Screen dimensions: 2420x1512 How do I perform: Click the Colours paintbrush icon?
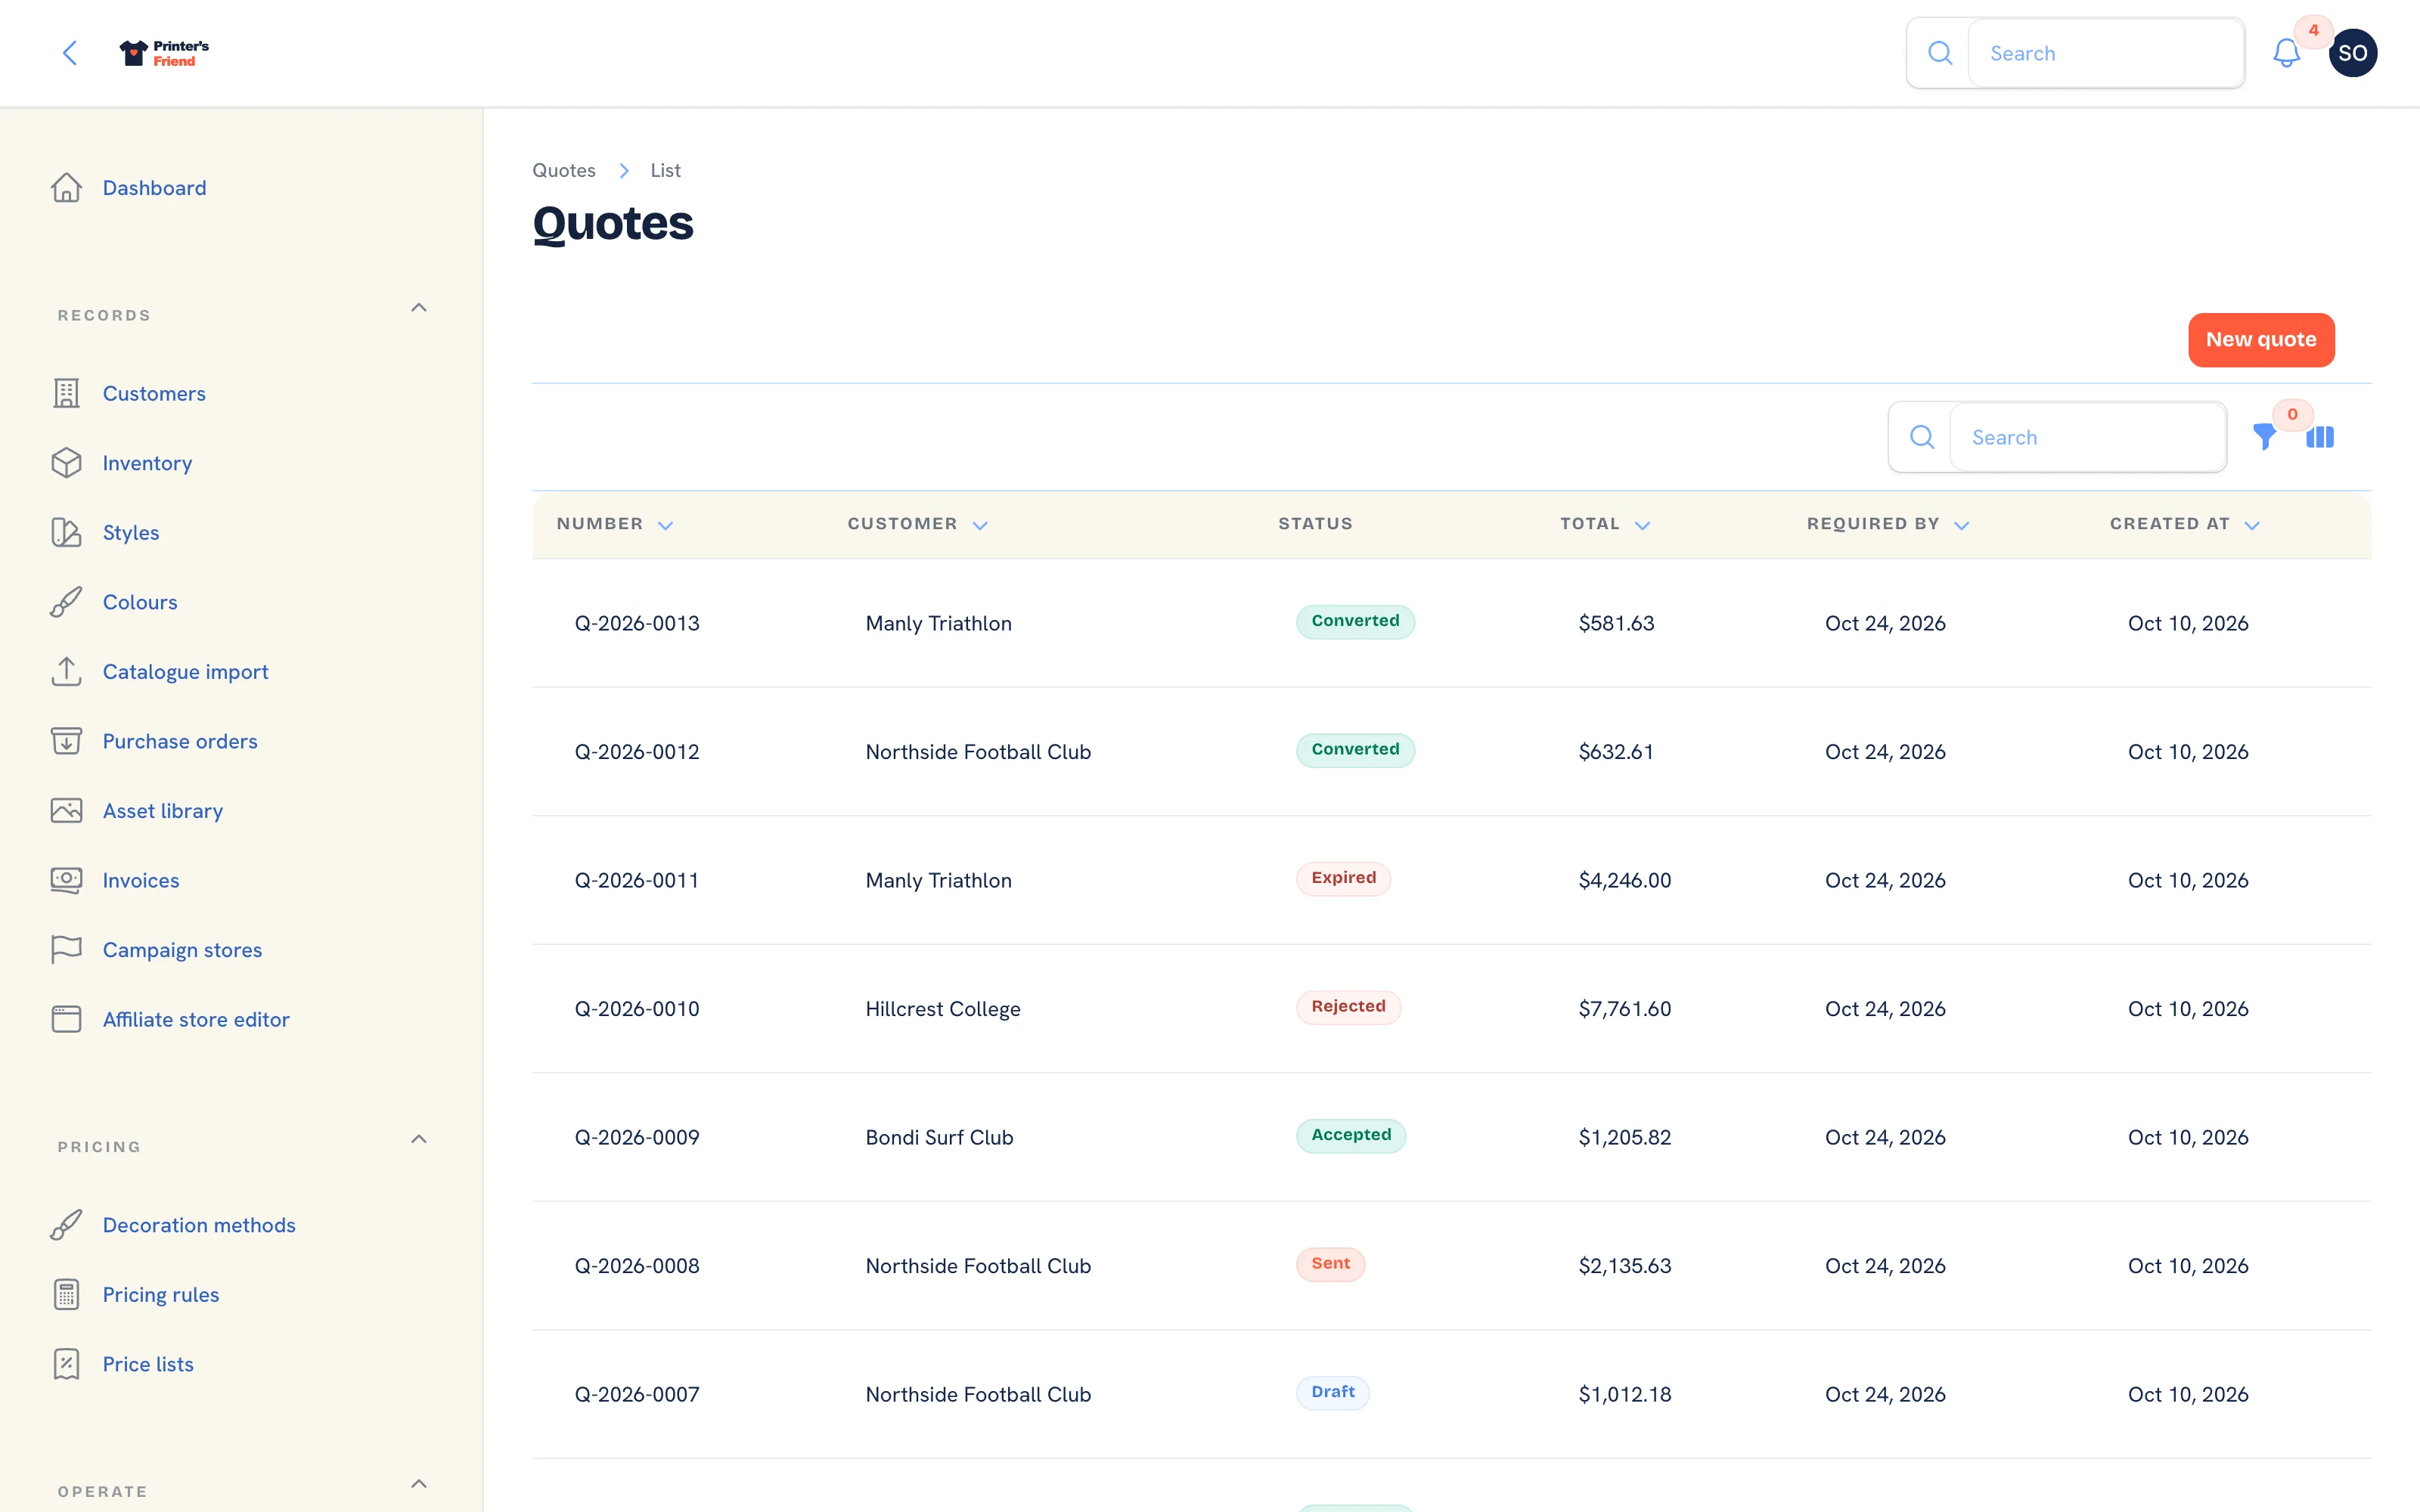point(66,602)
